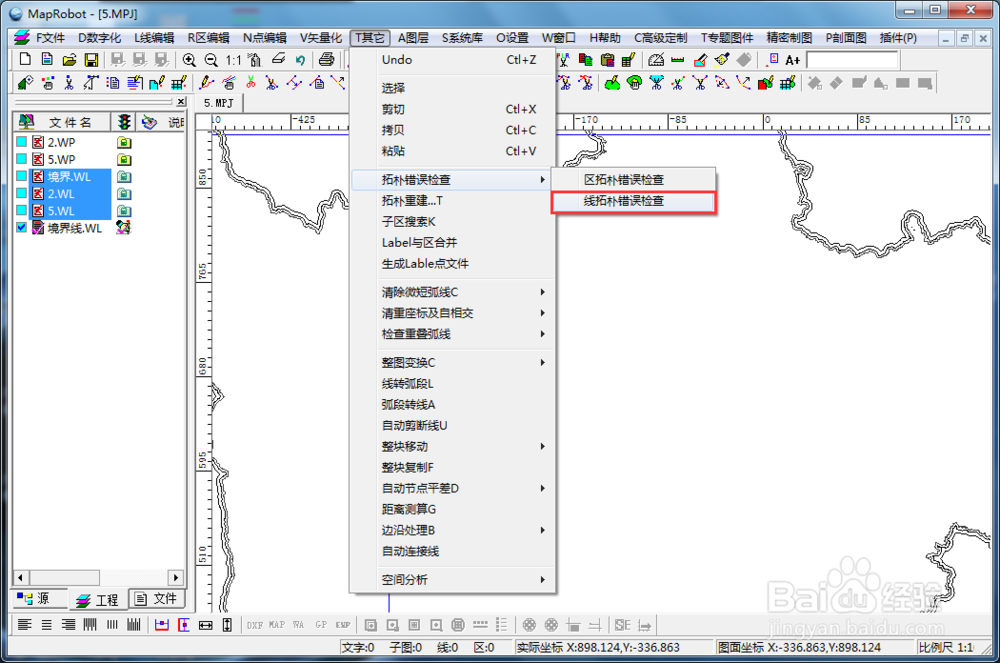
Task: Uncheck the checkbox for 境界线.WL
Action: [x=22, y=228]
